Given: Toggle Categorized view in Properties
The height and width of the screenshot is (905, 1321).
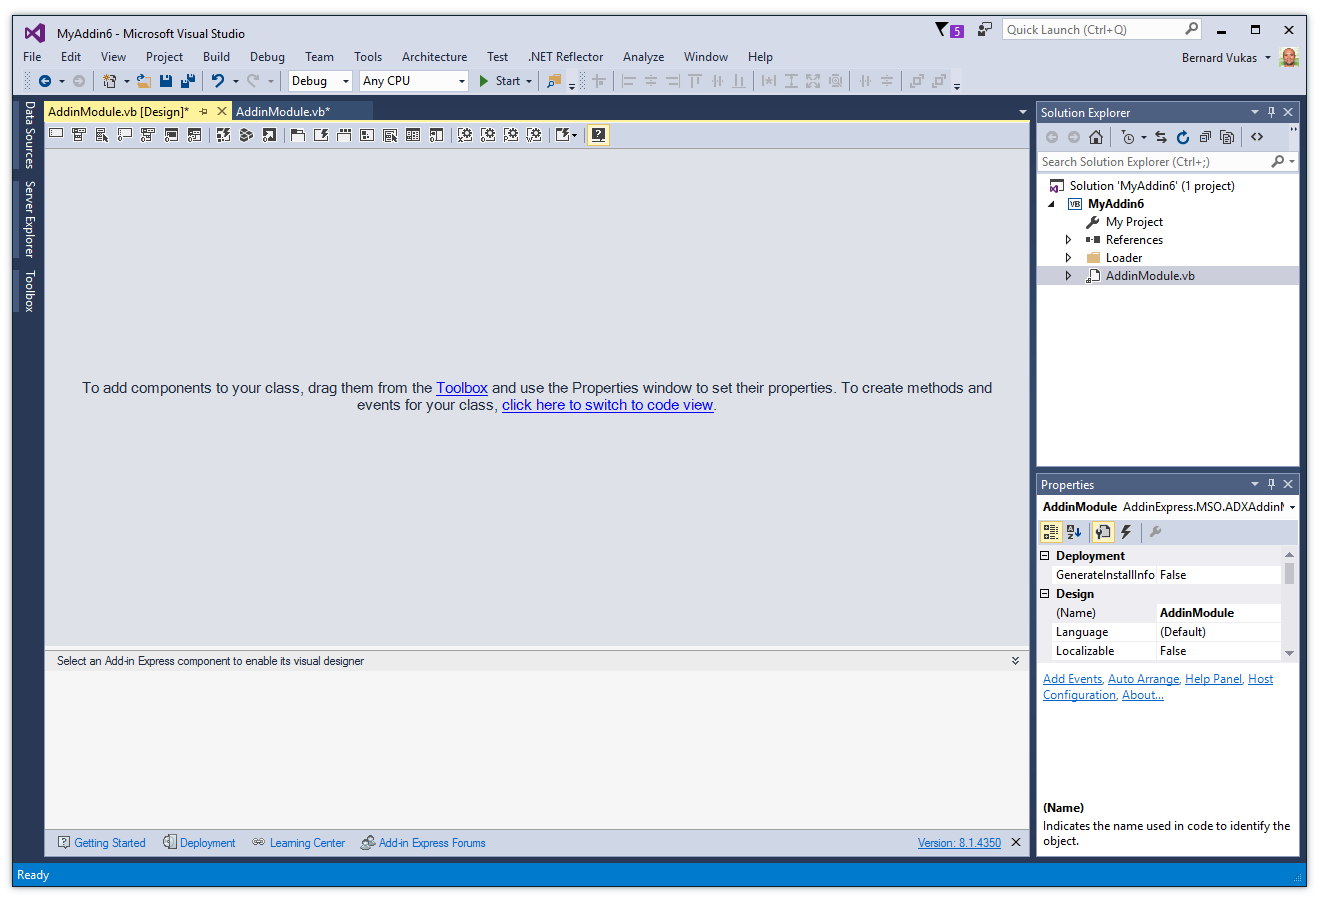Looking at the screenshot, I should (1051, 532).
